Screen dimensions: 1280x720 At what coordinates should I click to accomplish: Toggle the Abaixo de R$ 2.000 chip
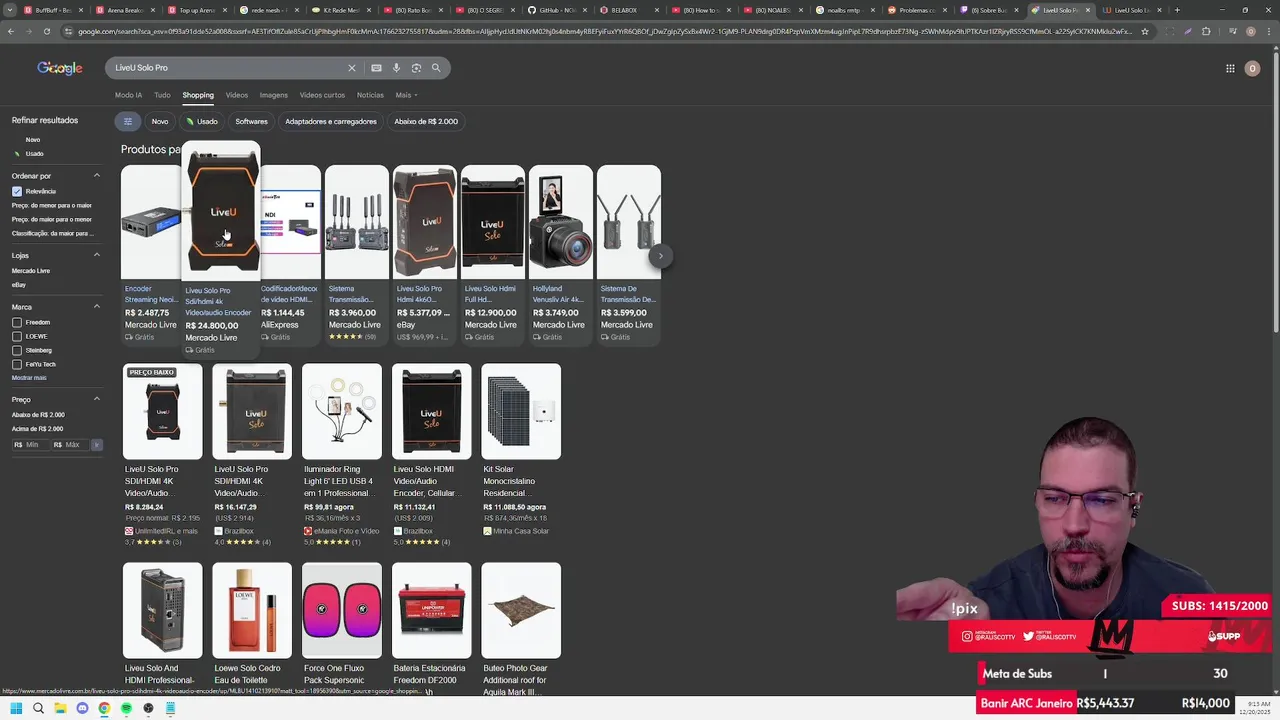coord(426,121)
